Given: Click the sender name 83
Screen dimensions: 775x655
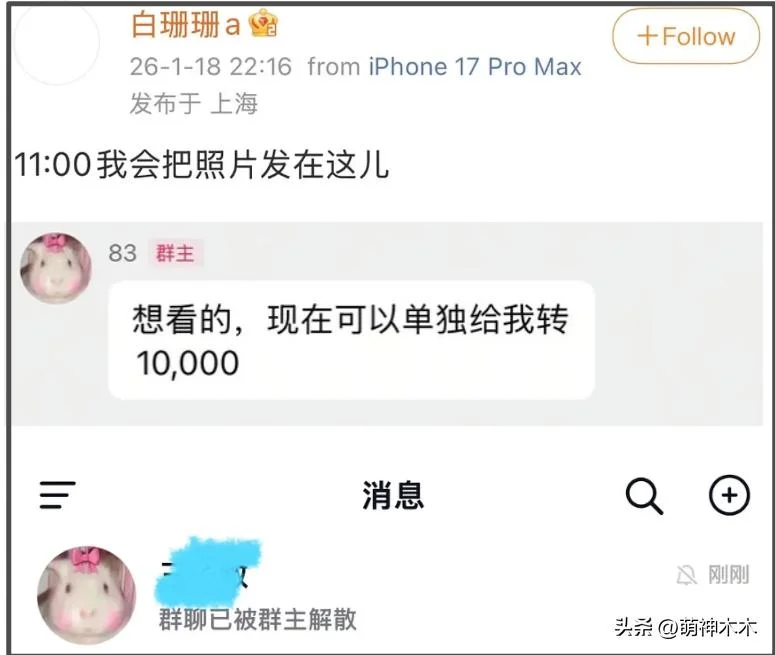Looking at the screenshot, I should [123, 253].
